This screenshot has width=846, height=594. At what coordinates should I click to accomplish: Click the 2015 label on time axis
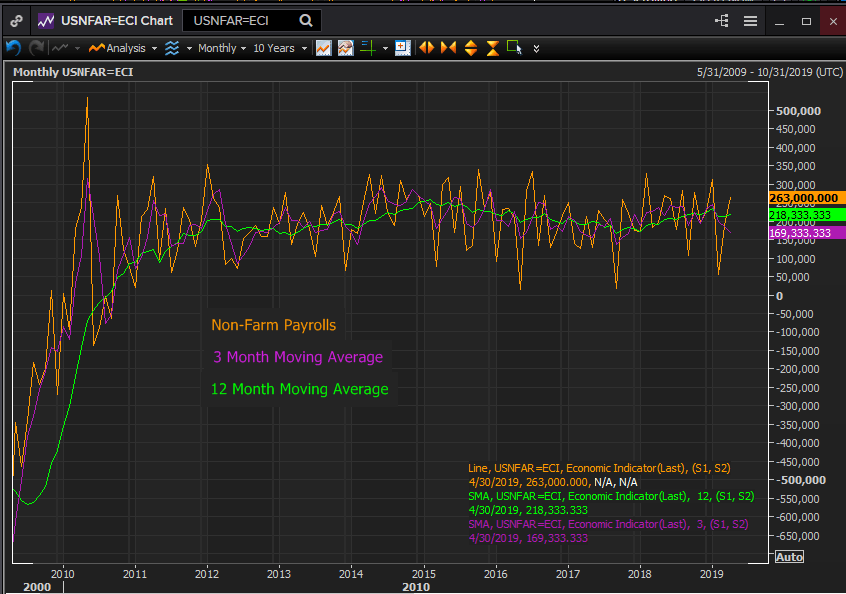424,574
